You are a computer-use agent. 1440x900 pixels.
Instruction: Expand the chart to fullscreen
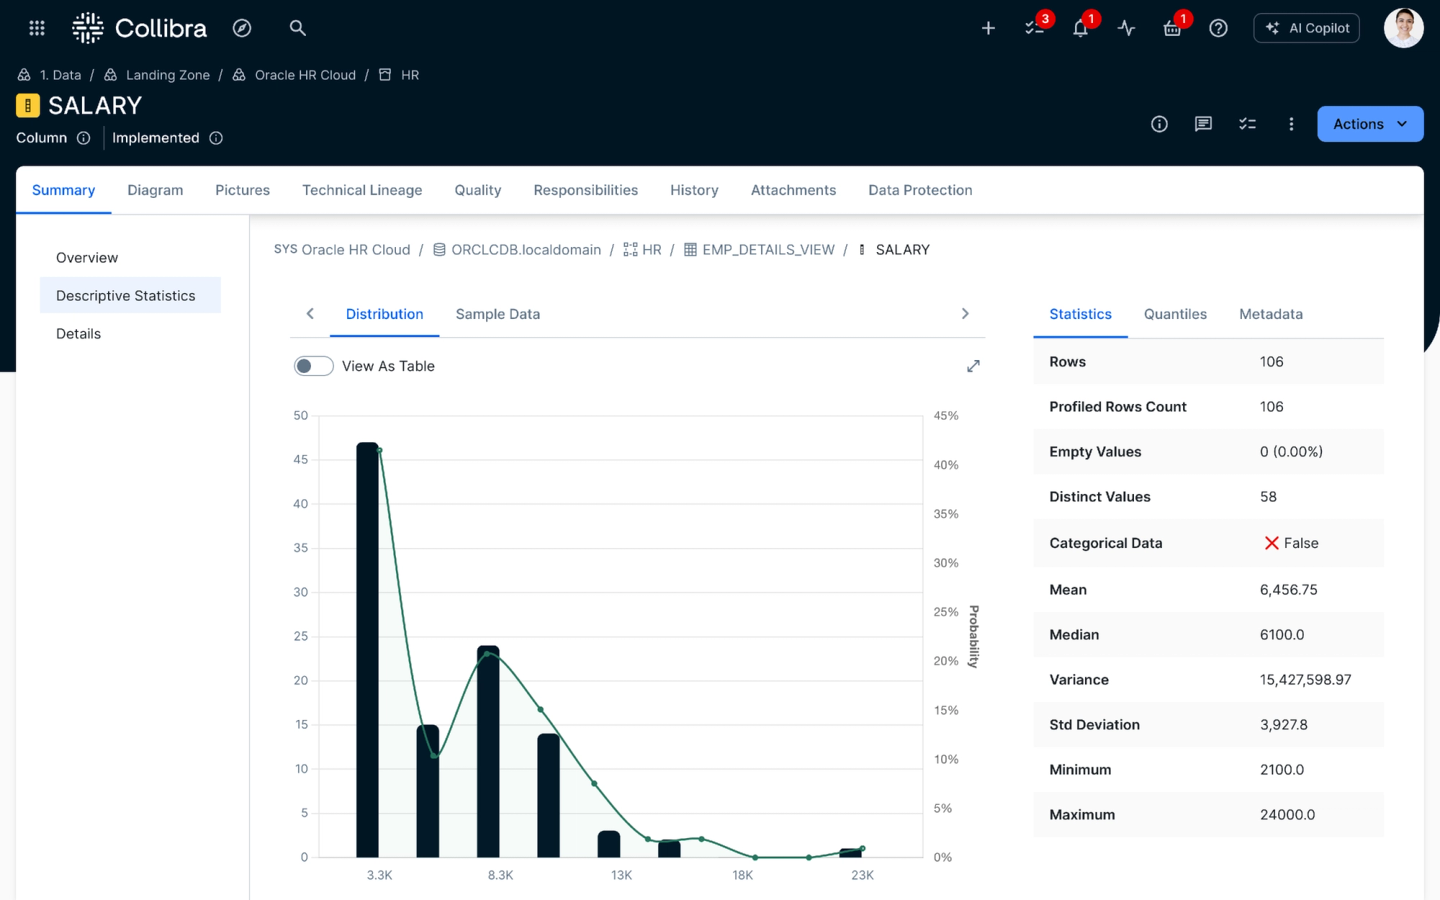click(973, 366)
